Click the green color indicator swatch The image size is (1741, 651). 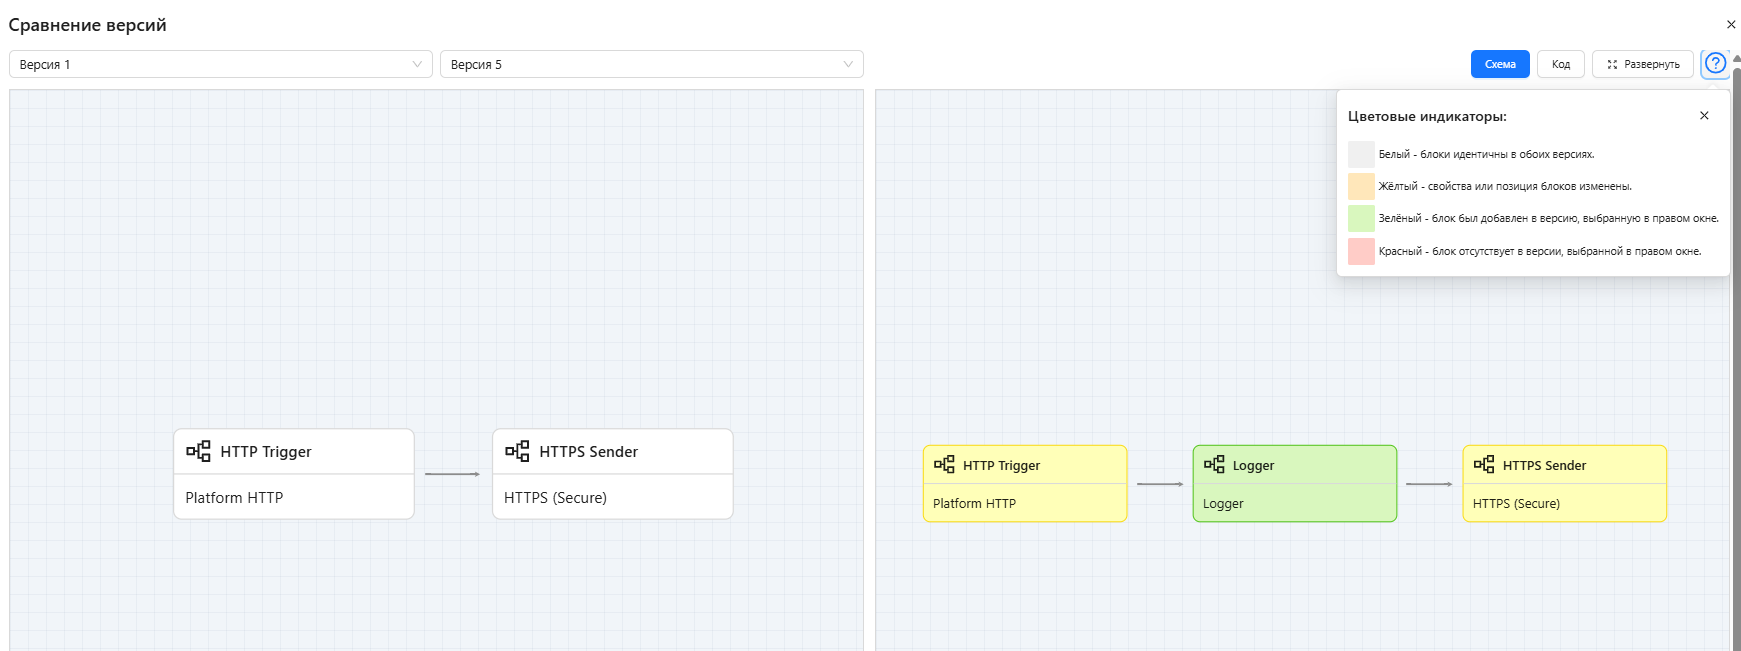click(x=1361, y=218)
